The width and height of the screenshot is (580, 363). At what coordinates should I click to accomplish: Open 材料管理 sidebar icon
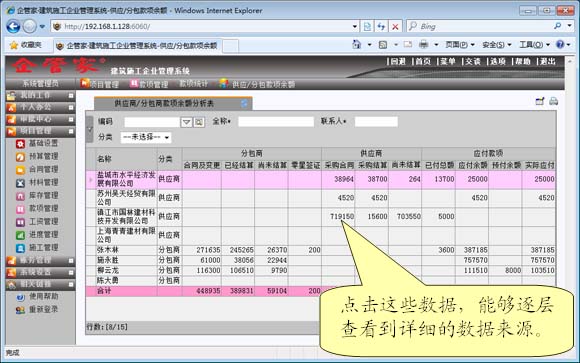20,183
